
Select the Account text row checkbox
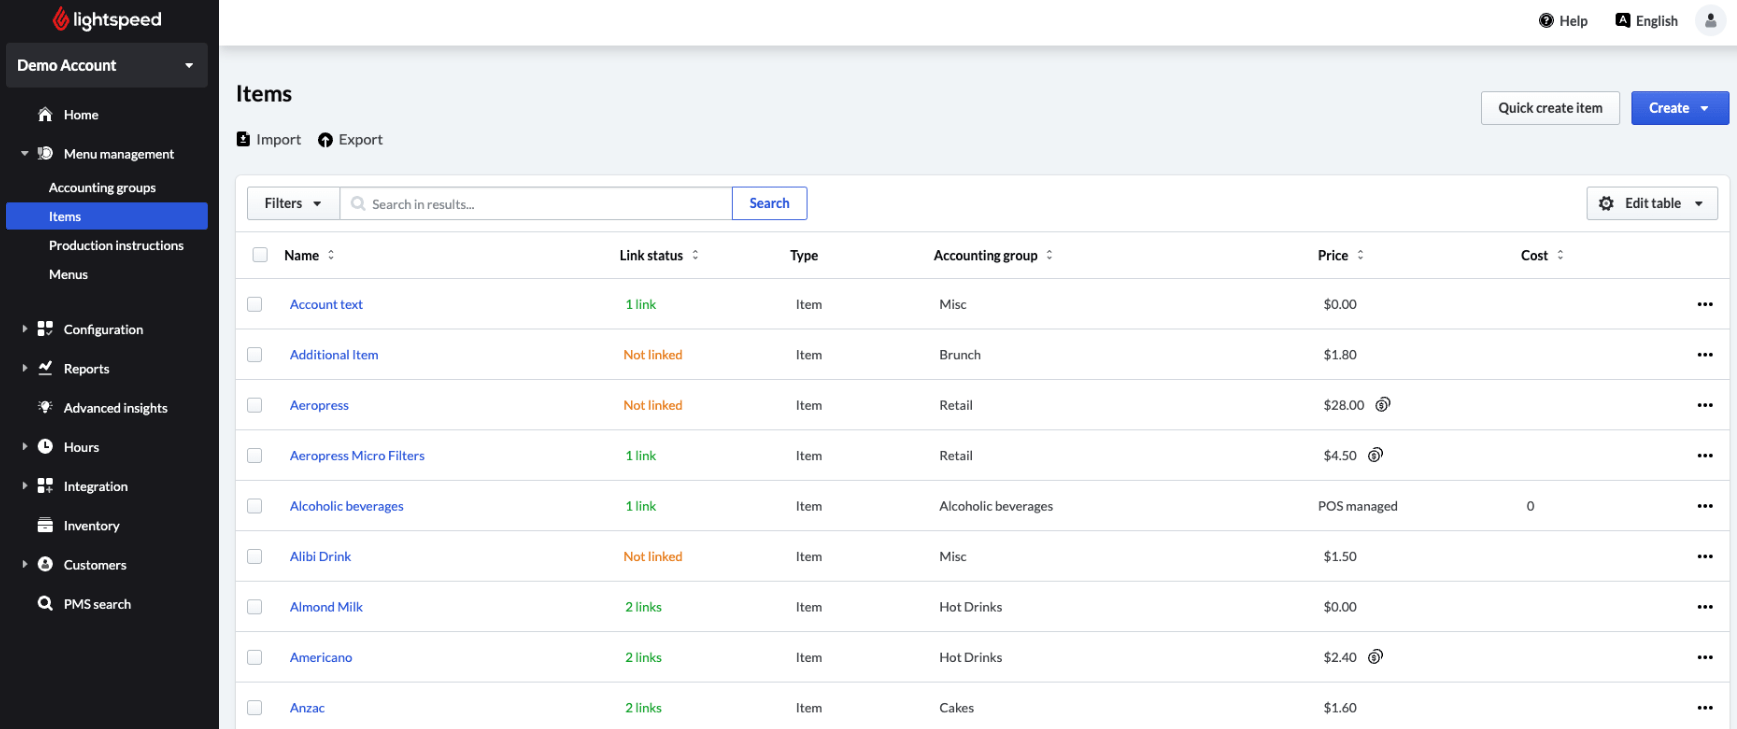(x=255, y=304)
